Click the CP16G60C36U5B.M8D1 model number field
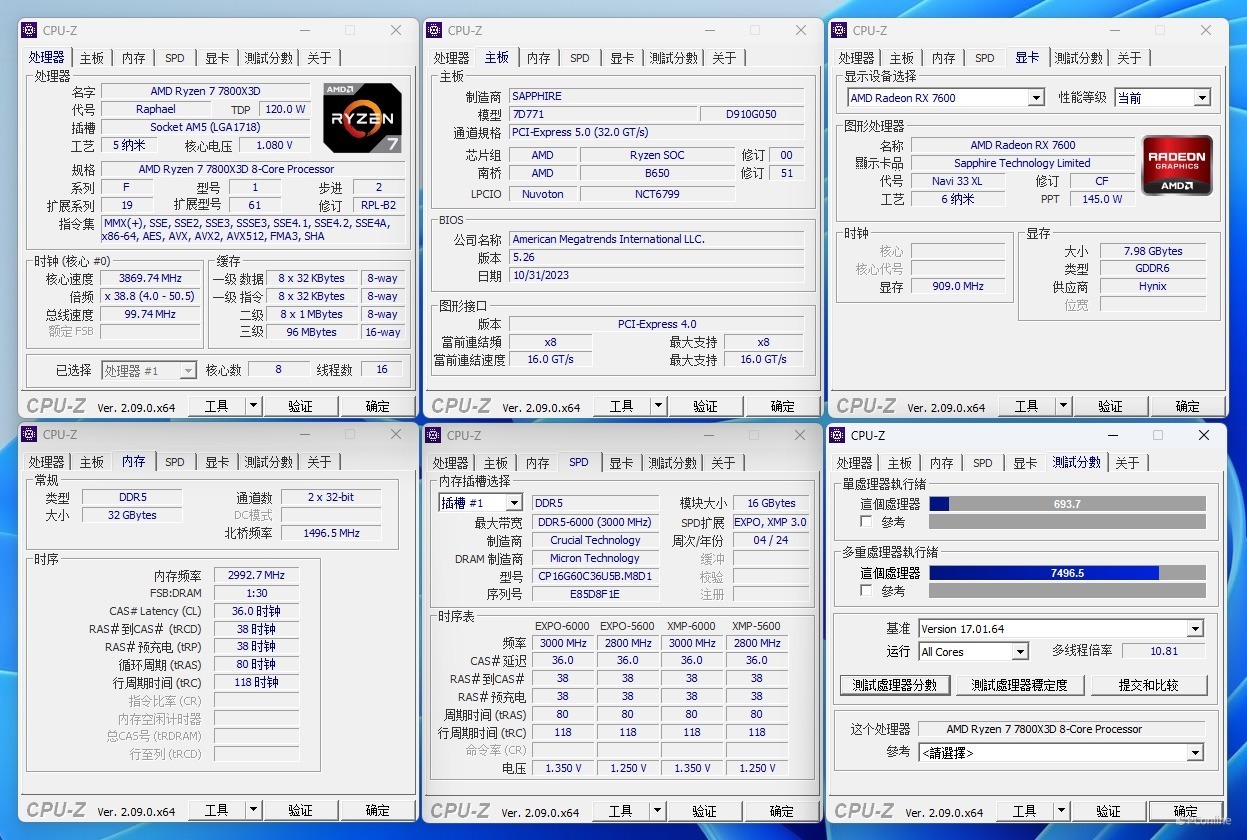Image resolution: width=1247 pixels, height=840 pixels. pyautogui.click(x=595, y=576)
